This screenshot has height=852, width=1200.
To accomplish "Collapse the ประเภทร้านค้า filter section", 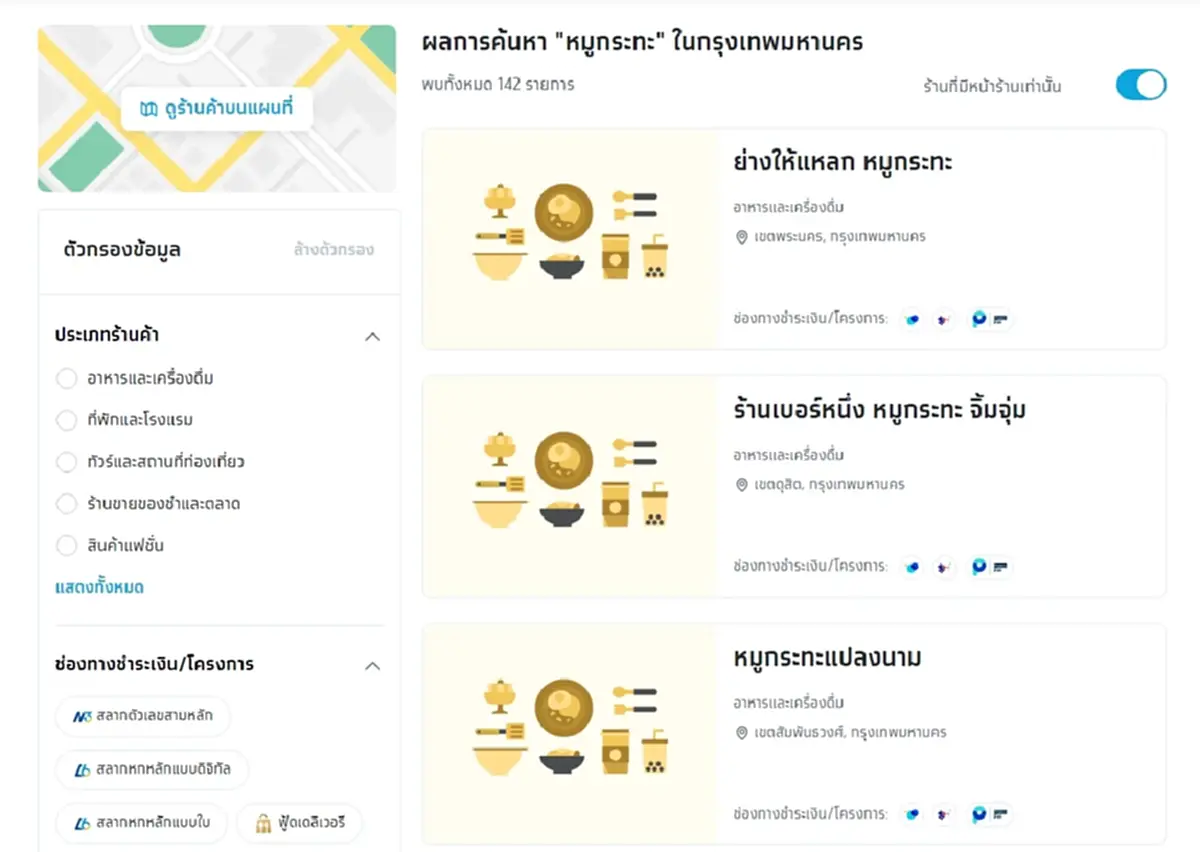I will pyautogui.click(x=373, y=336).
